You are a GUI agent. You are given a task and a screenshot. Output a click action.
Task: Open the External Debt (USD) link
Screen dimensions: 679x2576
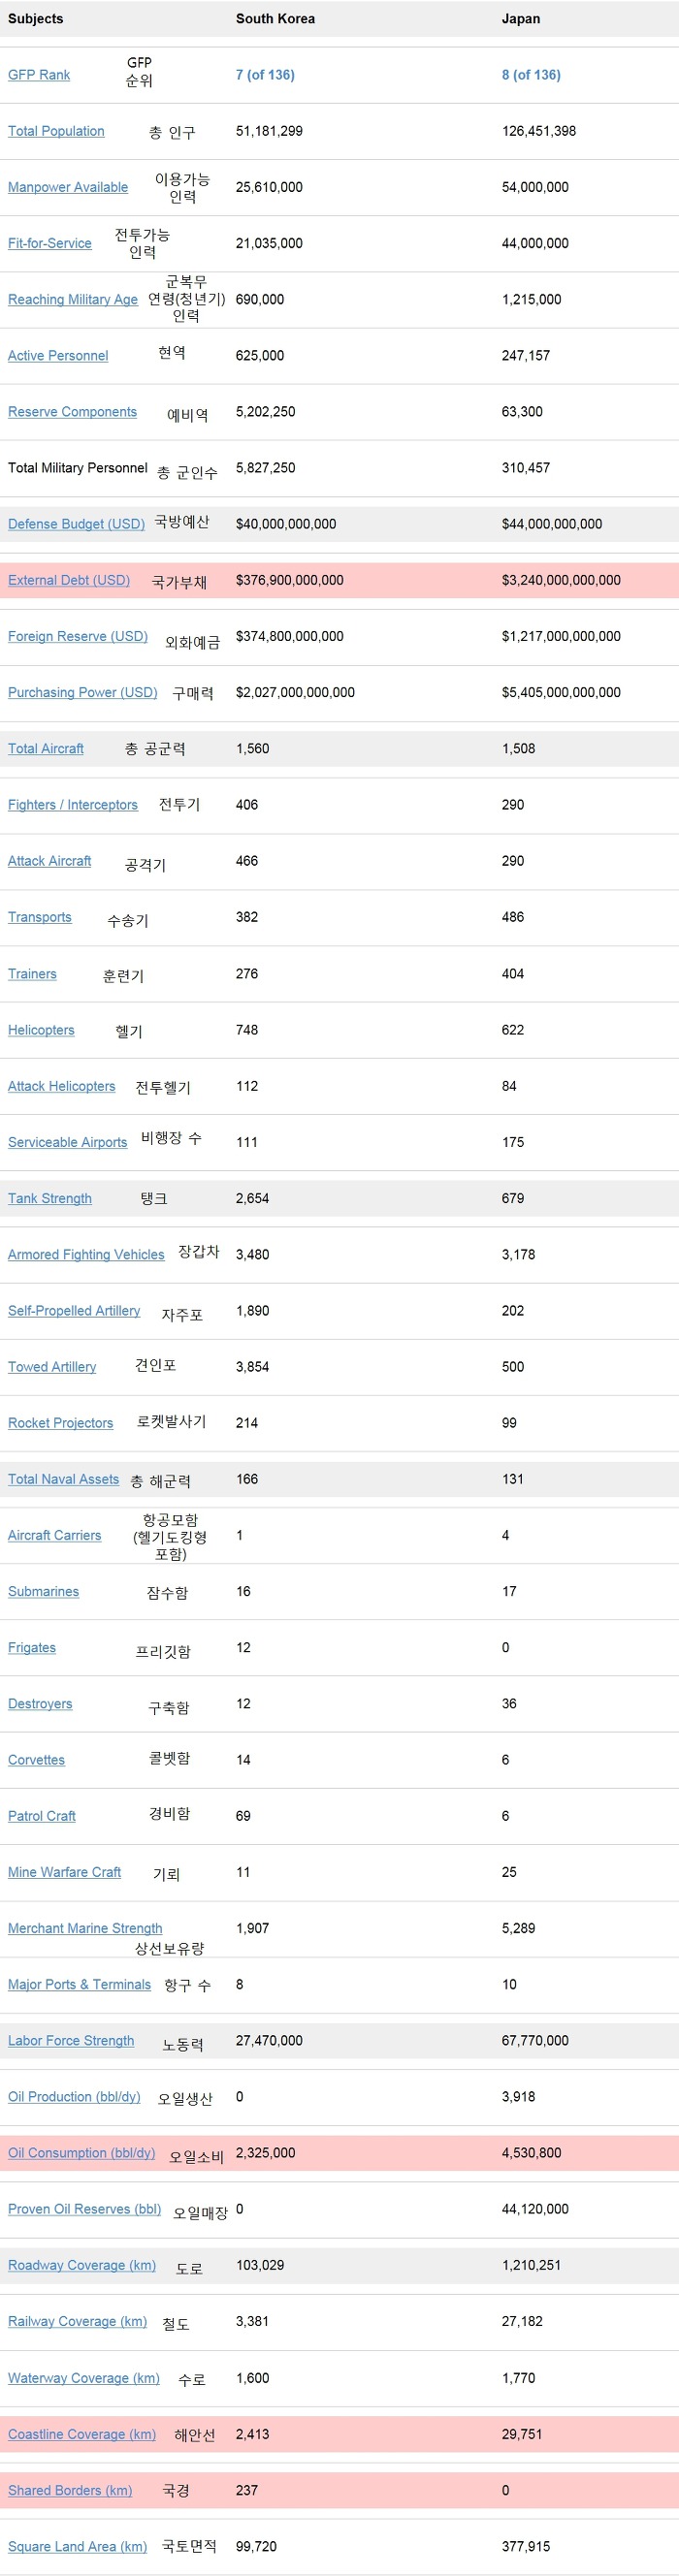69,580
